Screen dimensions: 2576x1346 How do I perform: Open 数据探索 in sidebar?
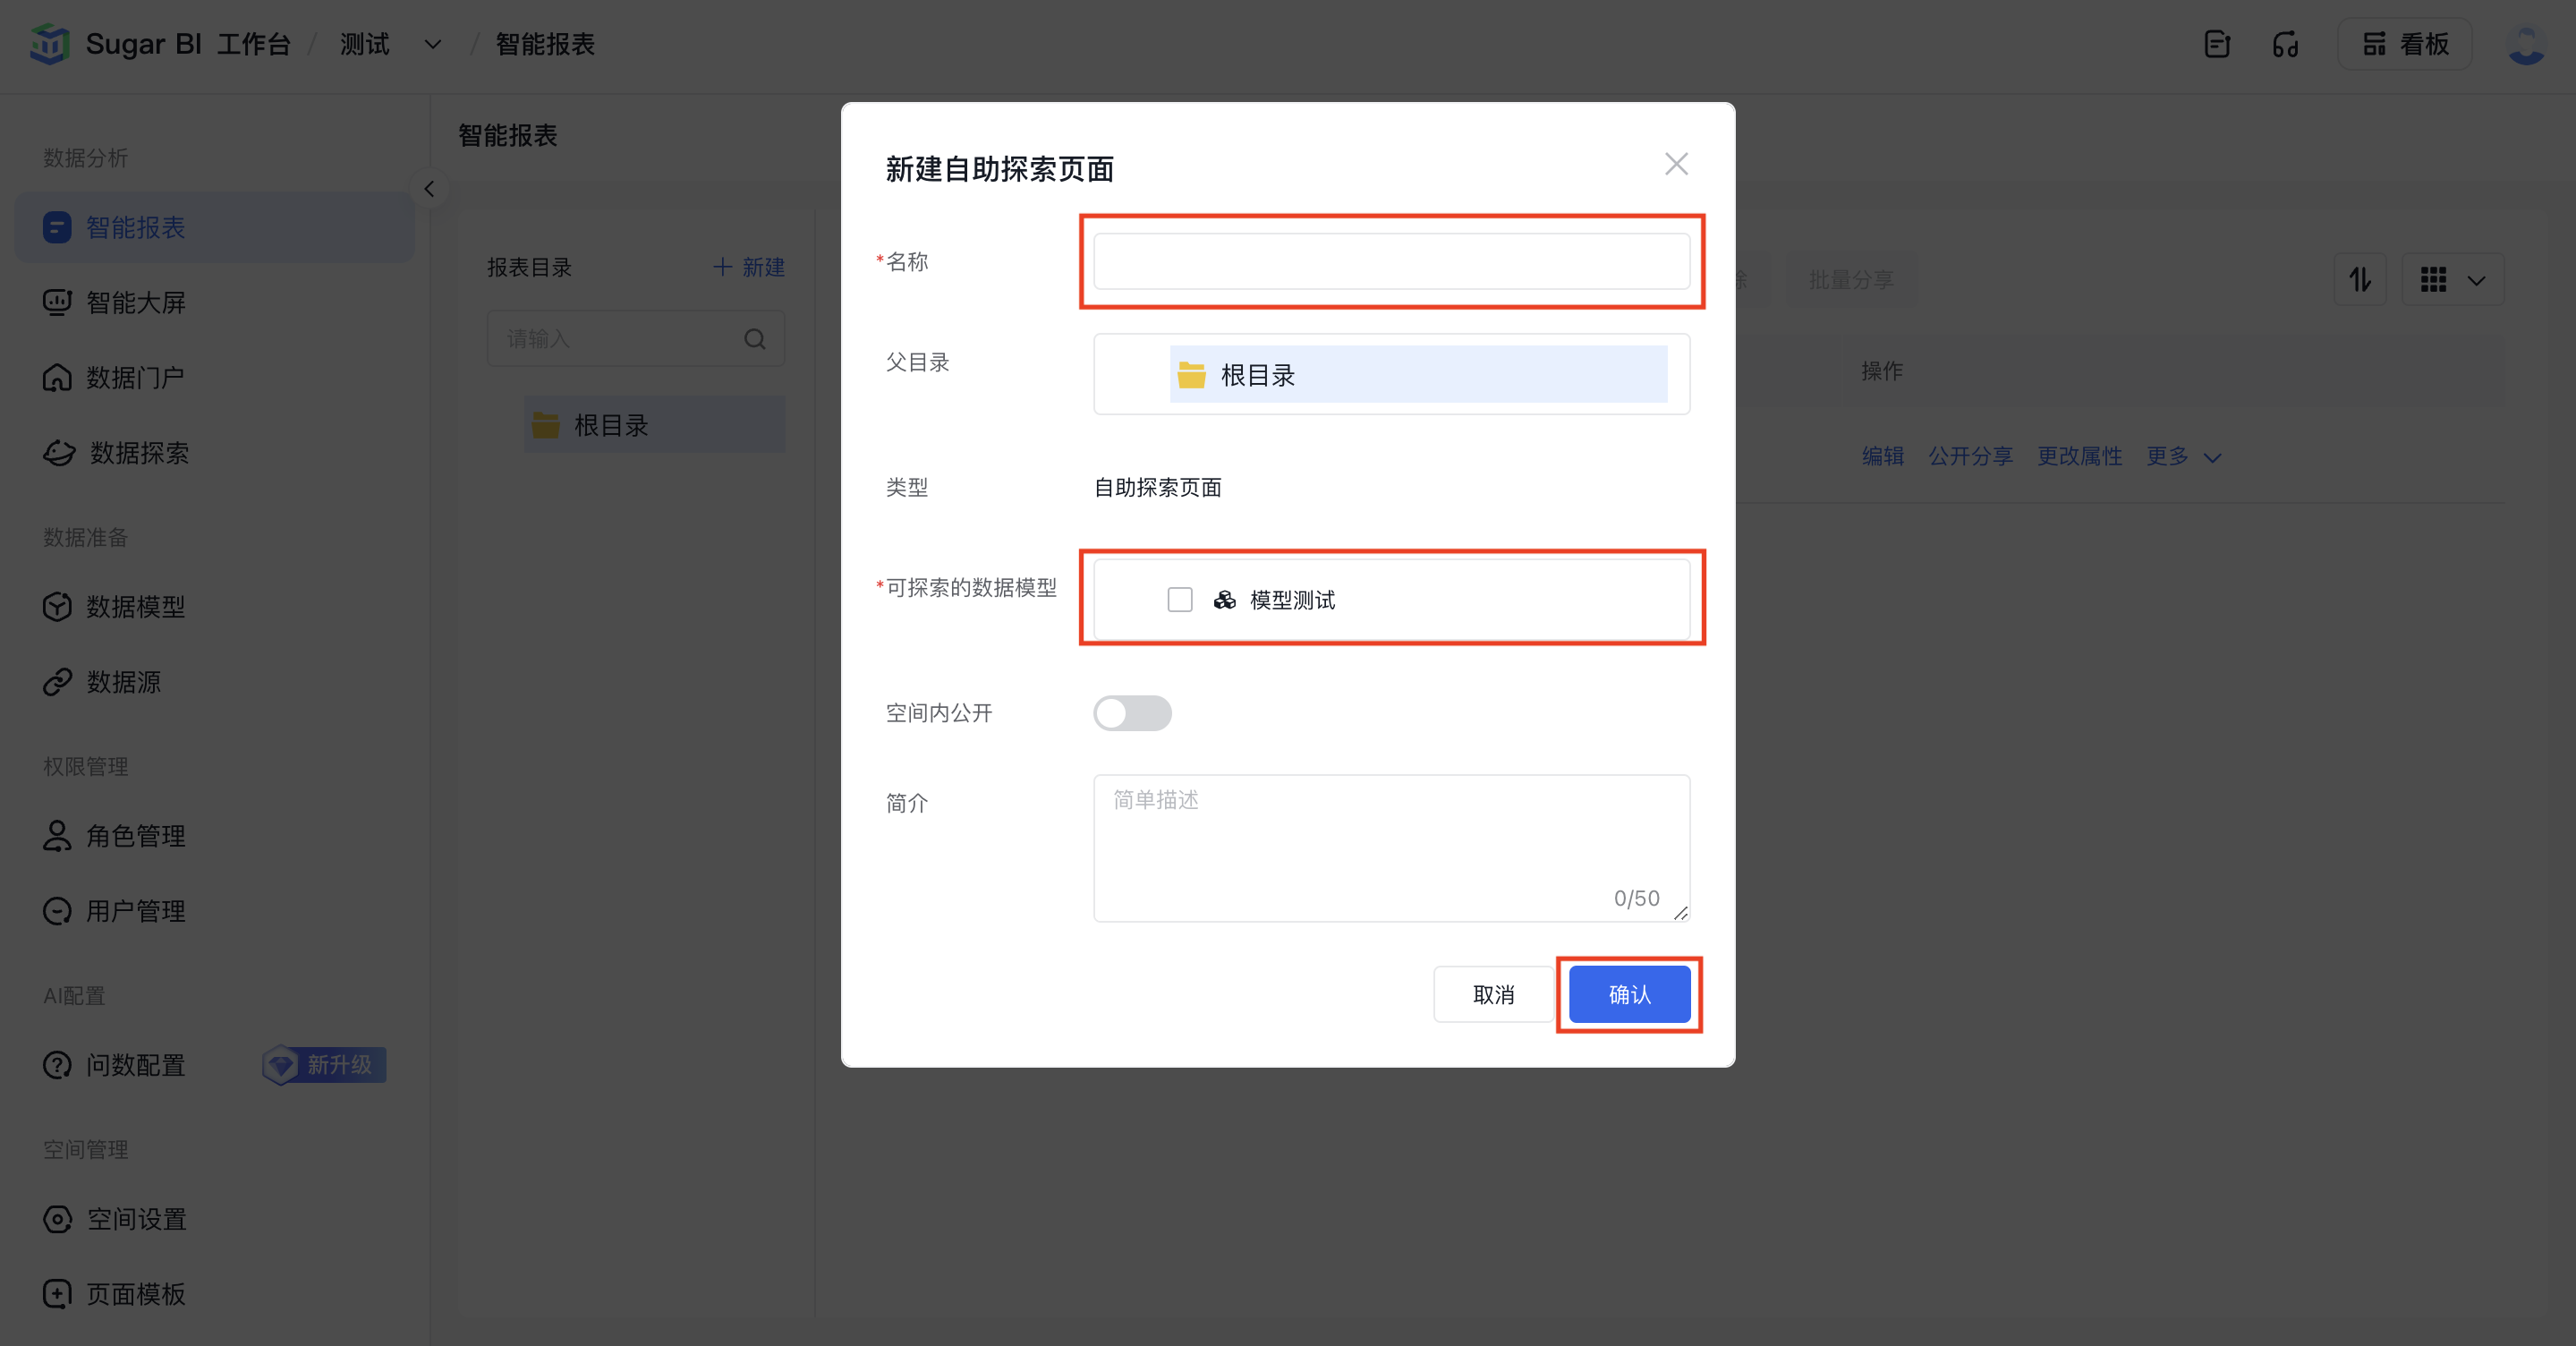tap(214, 453)
